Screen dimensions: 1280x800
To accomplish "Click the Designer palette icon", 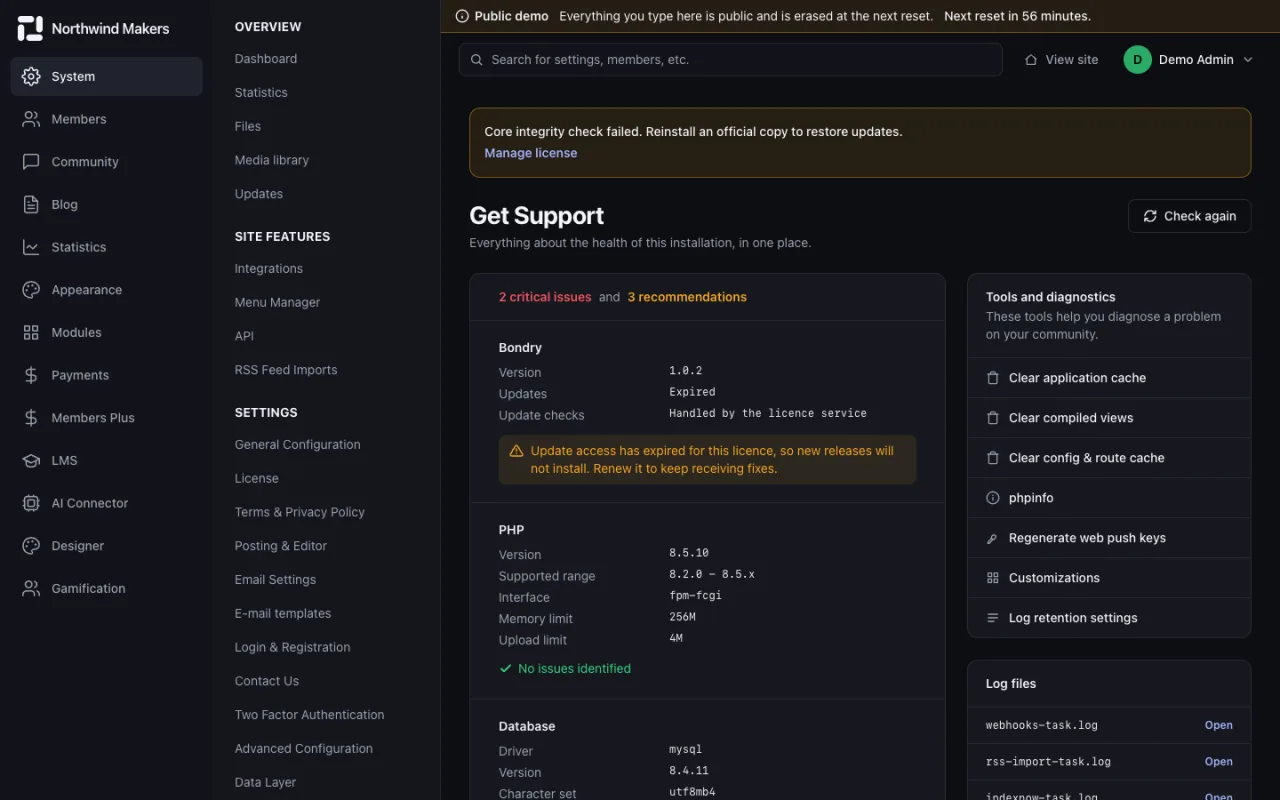I will 31,546.
